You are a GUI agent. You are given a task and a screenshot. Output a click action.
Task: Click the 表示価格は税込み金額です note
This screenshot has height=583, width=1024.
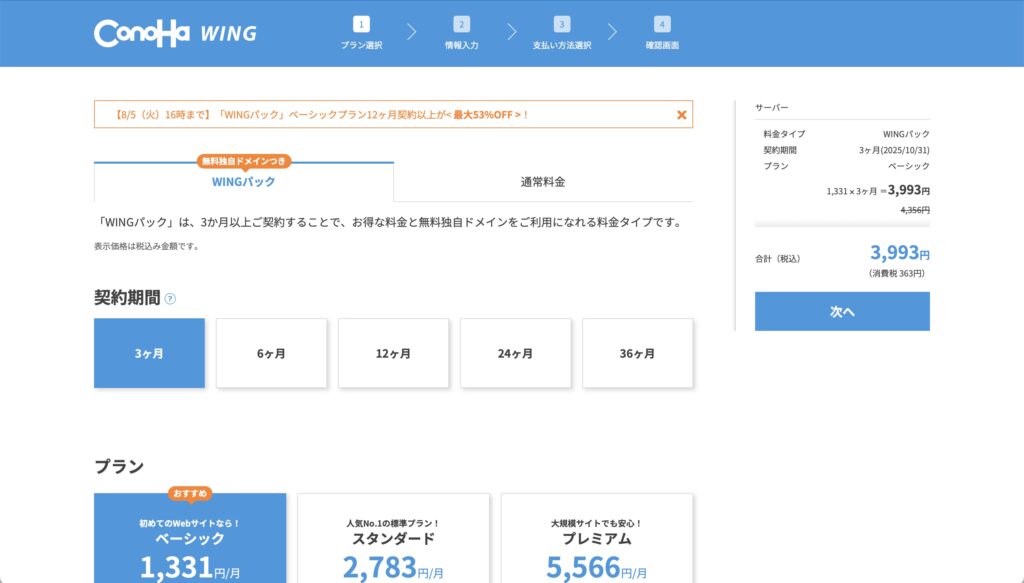(146, 246)
